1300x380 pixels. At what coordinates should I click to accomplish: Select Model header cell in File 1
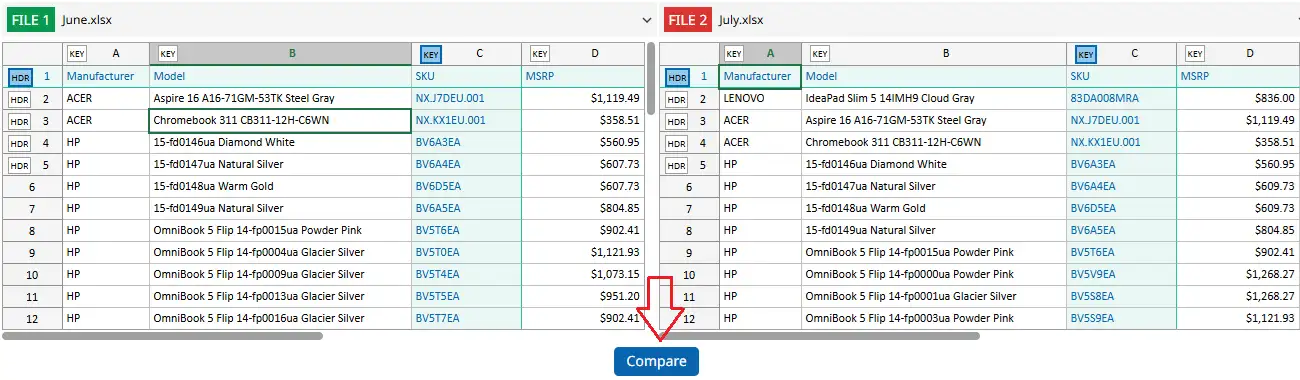tap(281, 76)
